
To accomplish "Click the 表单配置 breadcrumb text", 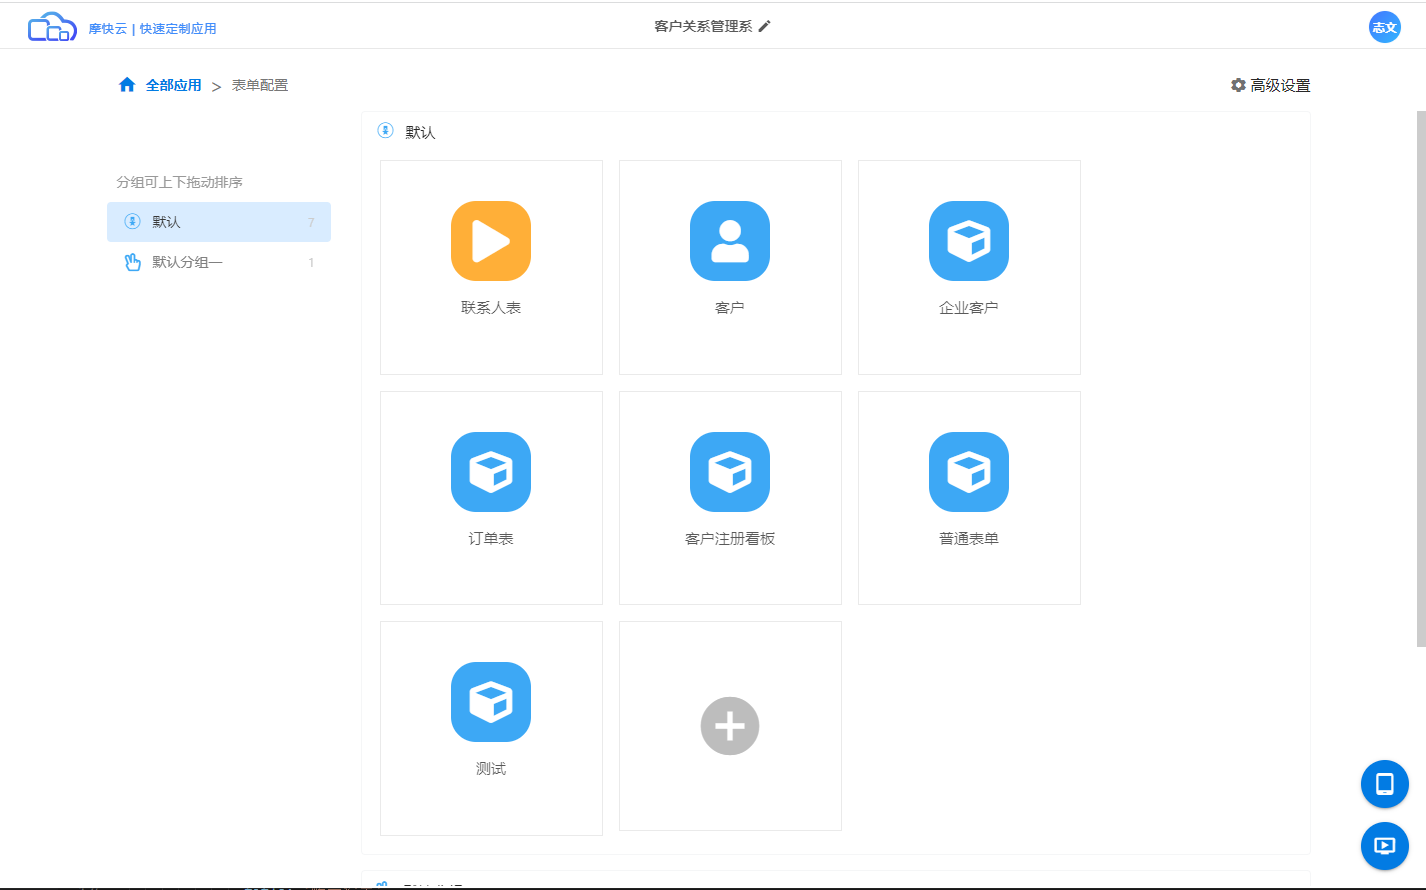I will [x=260, y=85].
